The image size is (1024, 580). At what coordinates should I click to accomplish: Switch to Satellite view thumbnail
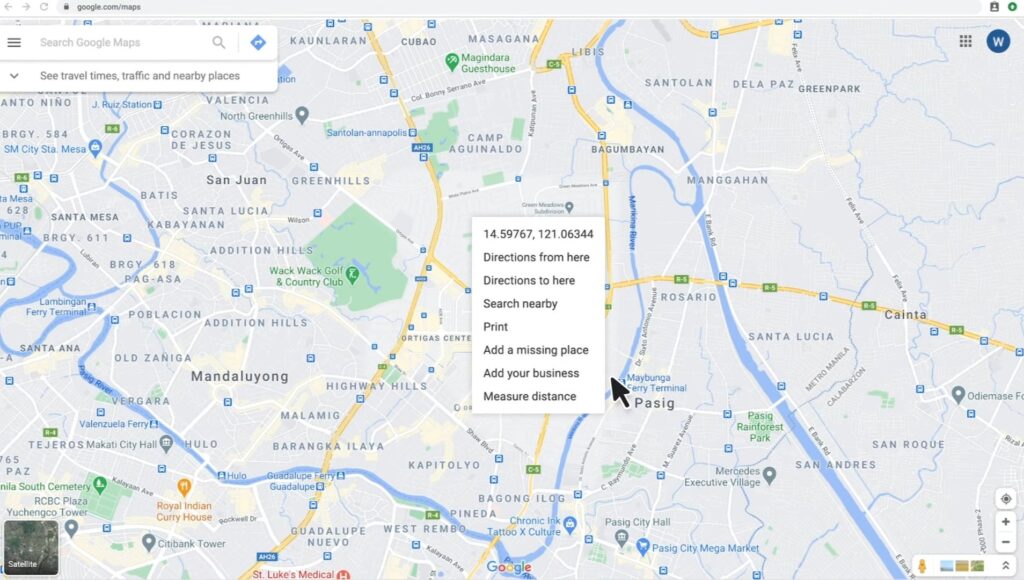point(31,547)
